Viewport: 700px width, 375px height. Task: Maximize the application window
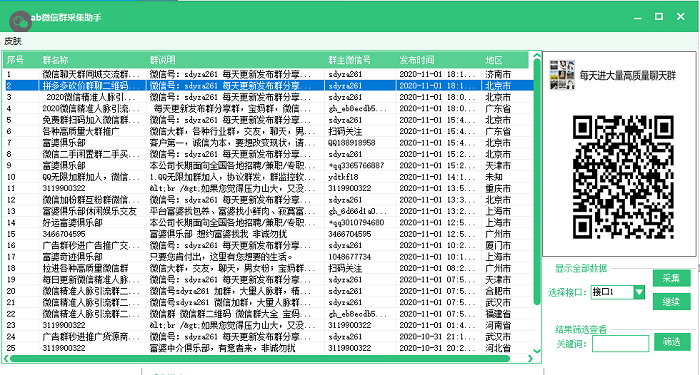click(x=658, y=17)
